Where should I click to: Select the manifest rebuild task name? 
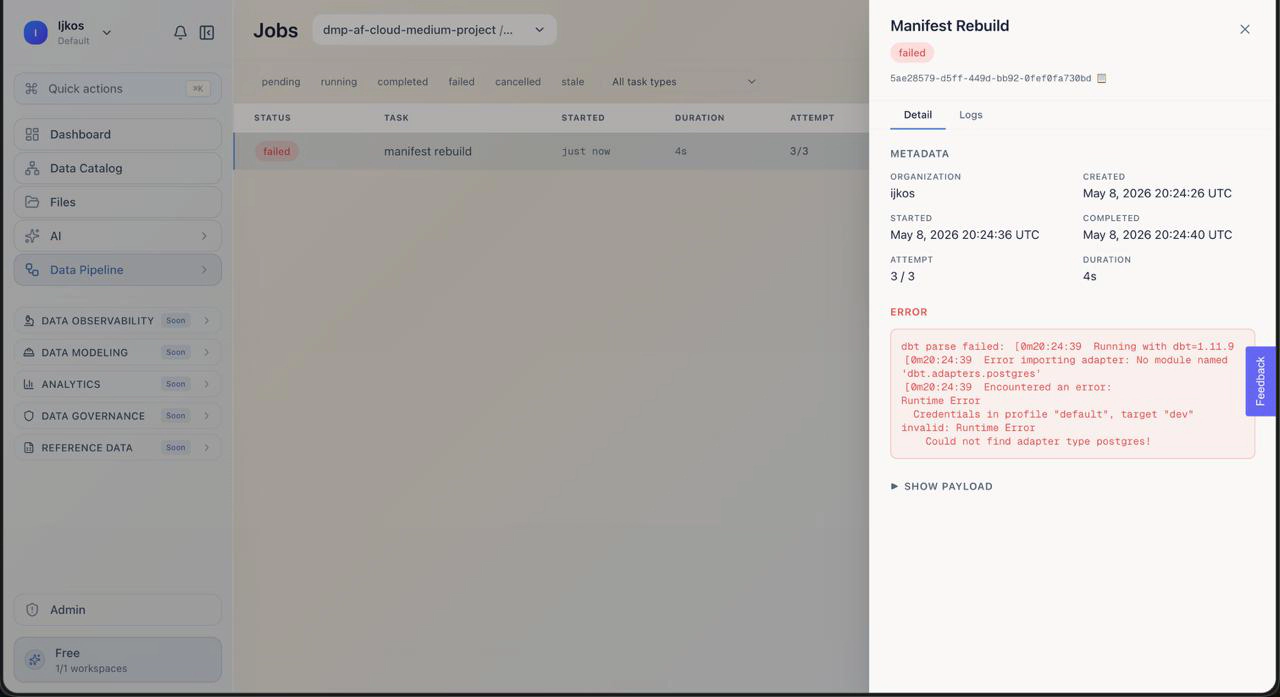428,152
